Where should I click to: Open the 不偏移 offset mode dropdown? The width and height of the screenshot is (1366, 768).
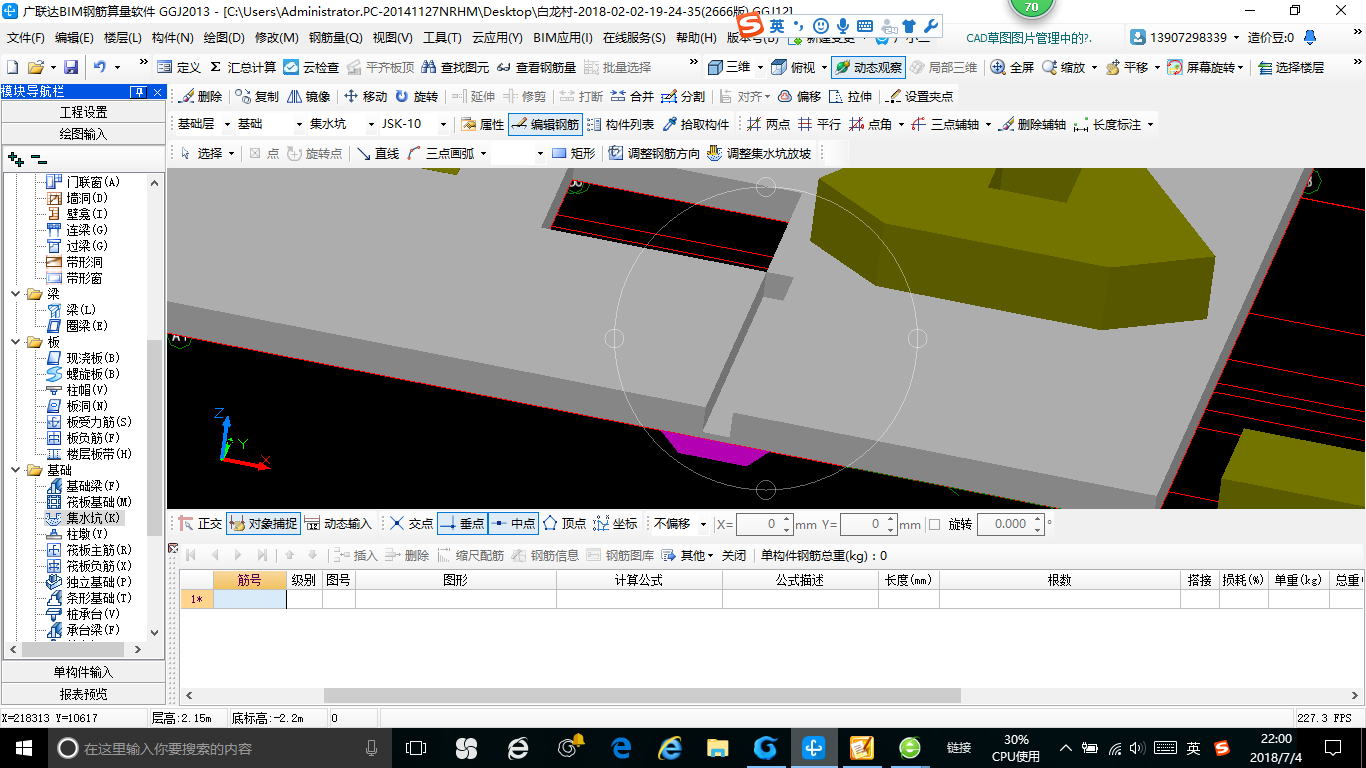(703, 524)
